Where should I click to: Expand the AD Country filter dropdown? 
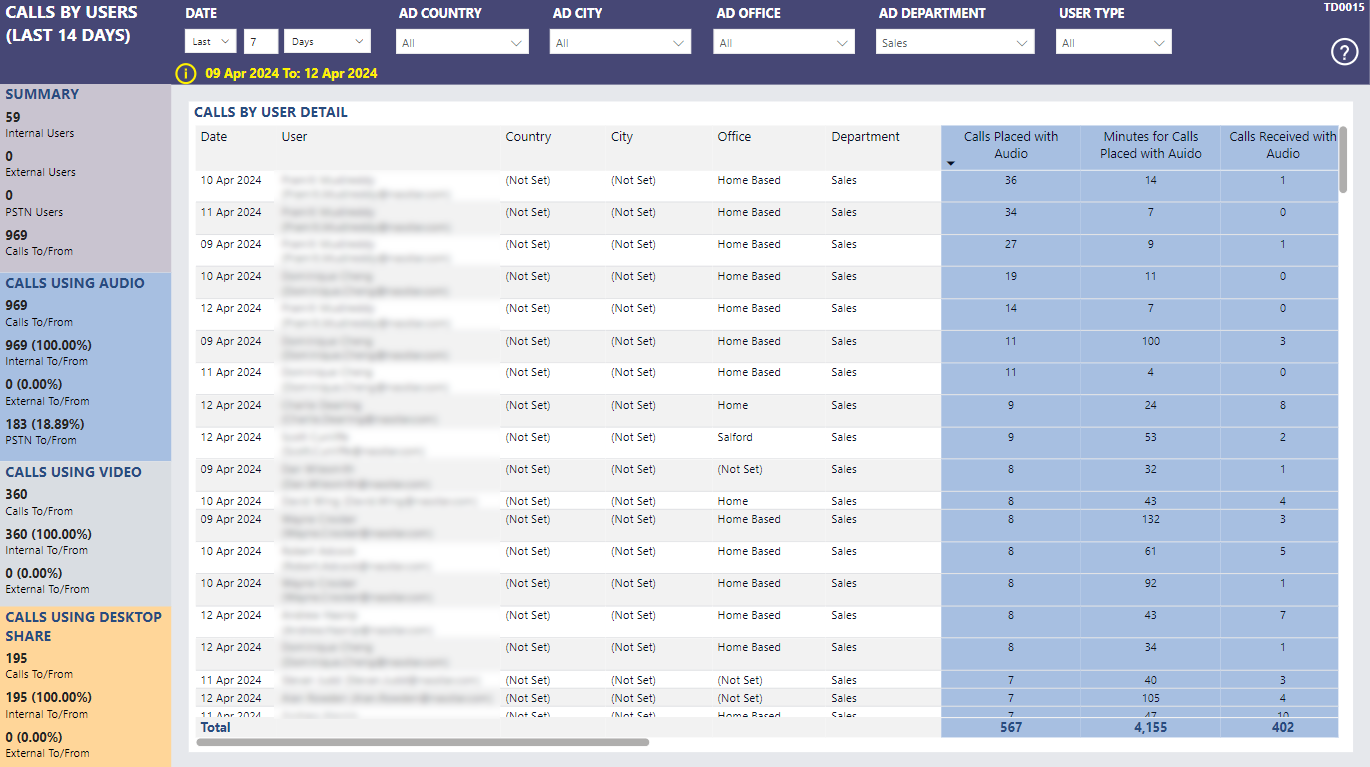pyautogui.click(x=462, y=43)
